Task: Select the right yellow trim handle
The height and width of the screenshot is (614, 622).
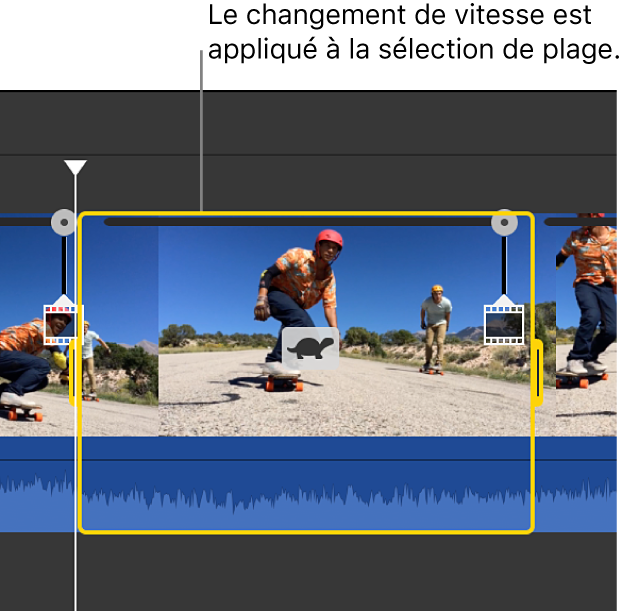Action: click(x=537, y=372)
